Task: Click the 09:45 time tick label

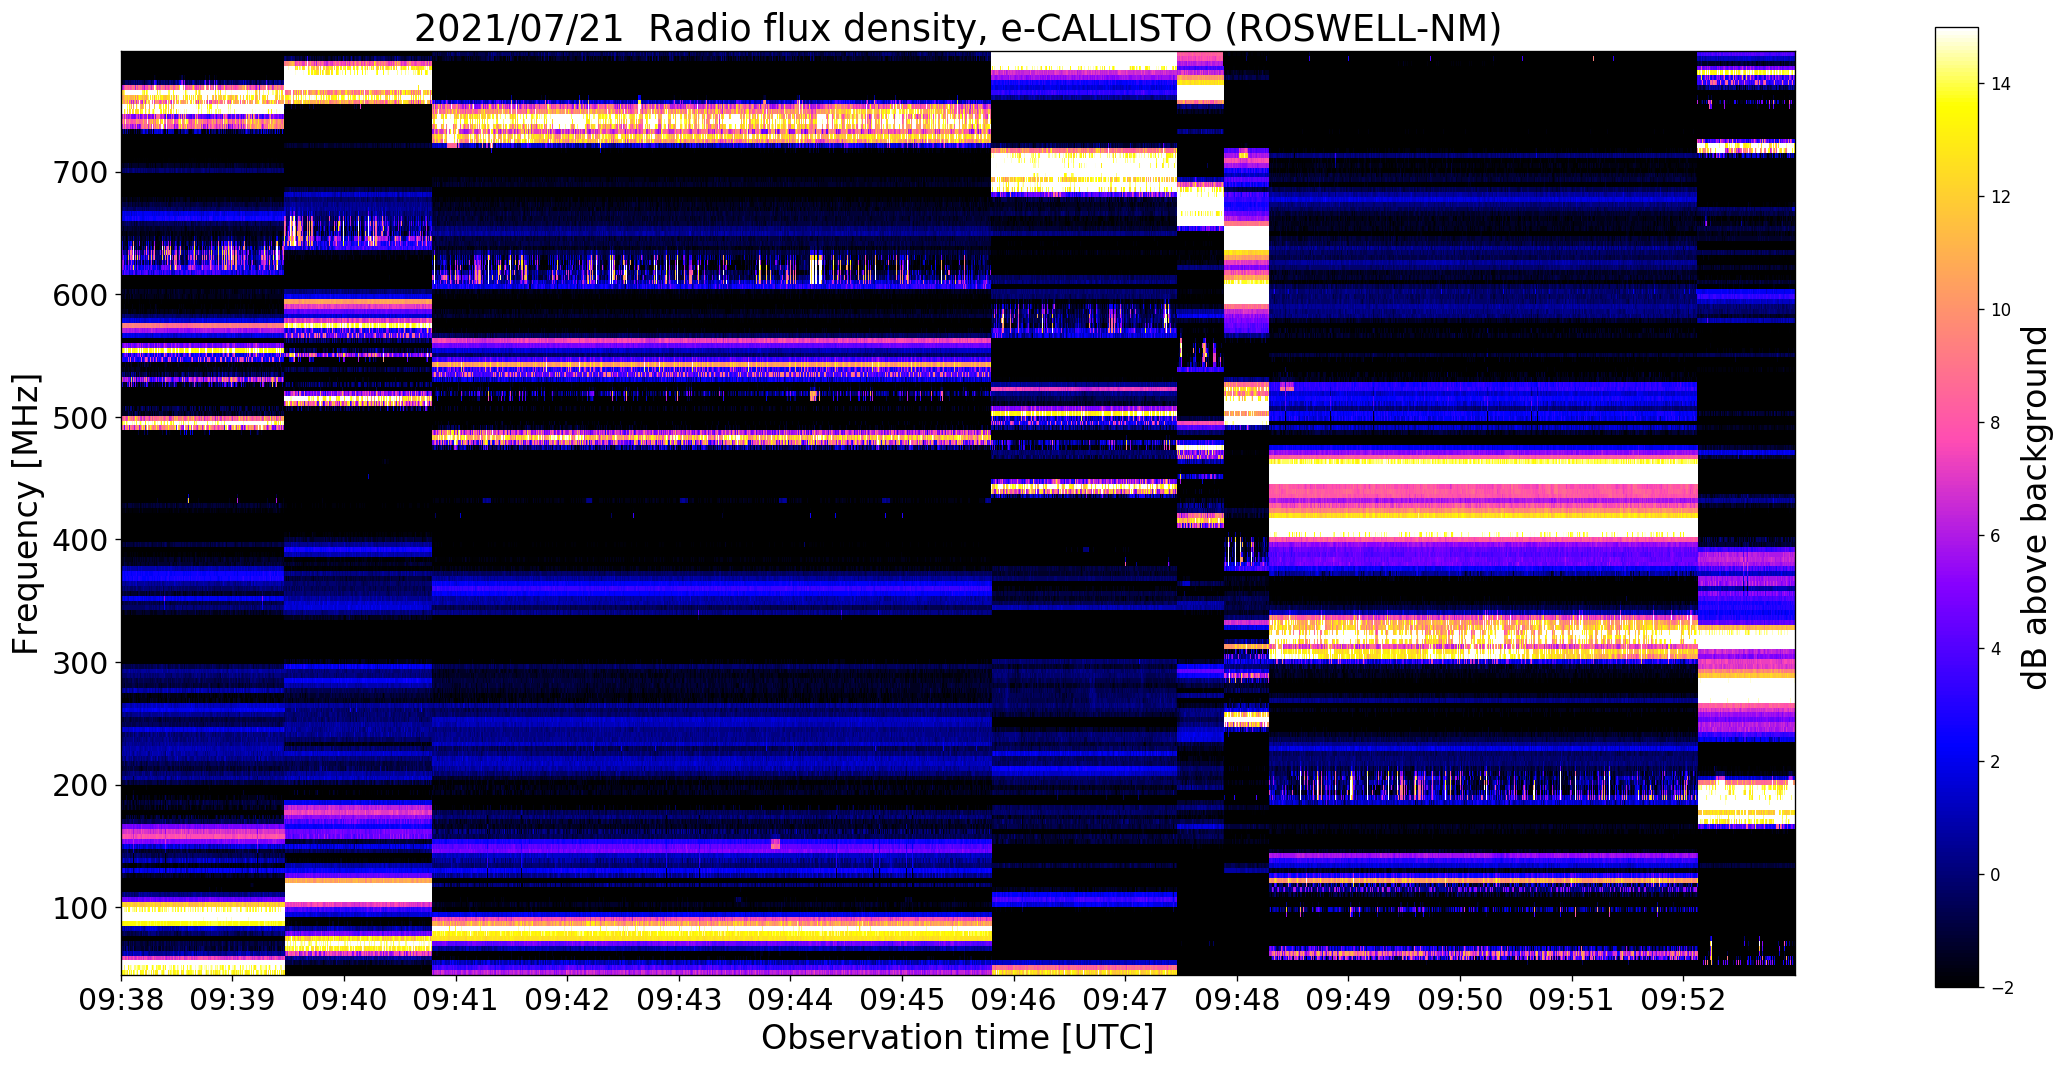Action: [x=903, y=1000]
